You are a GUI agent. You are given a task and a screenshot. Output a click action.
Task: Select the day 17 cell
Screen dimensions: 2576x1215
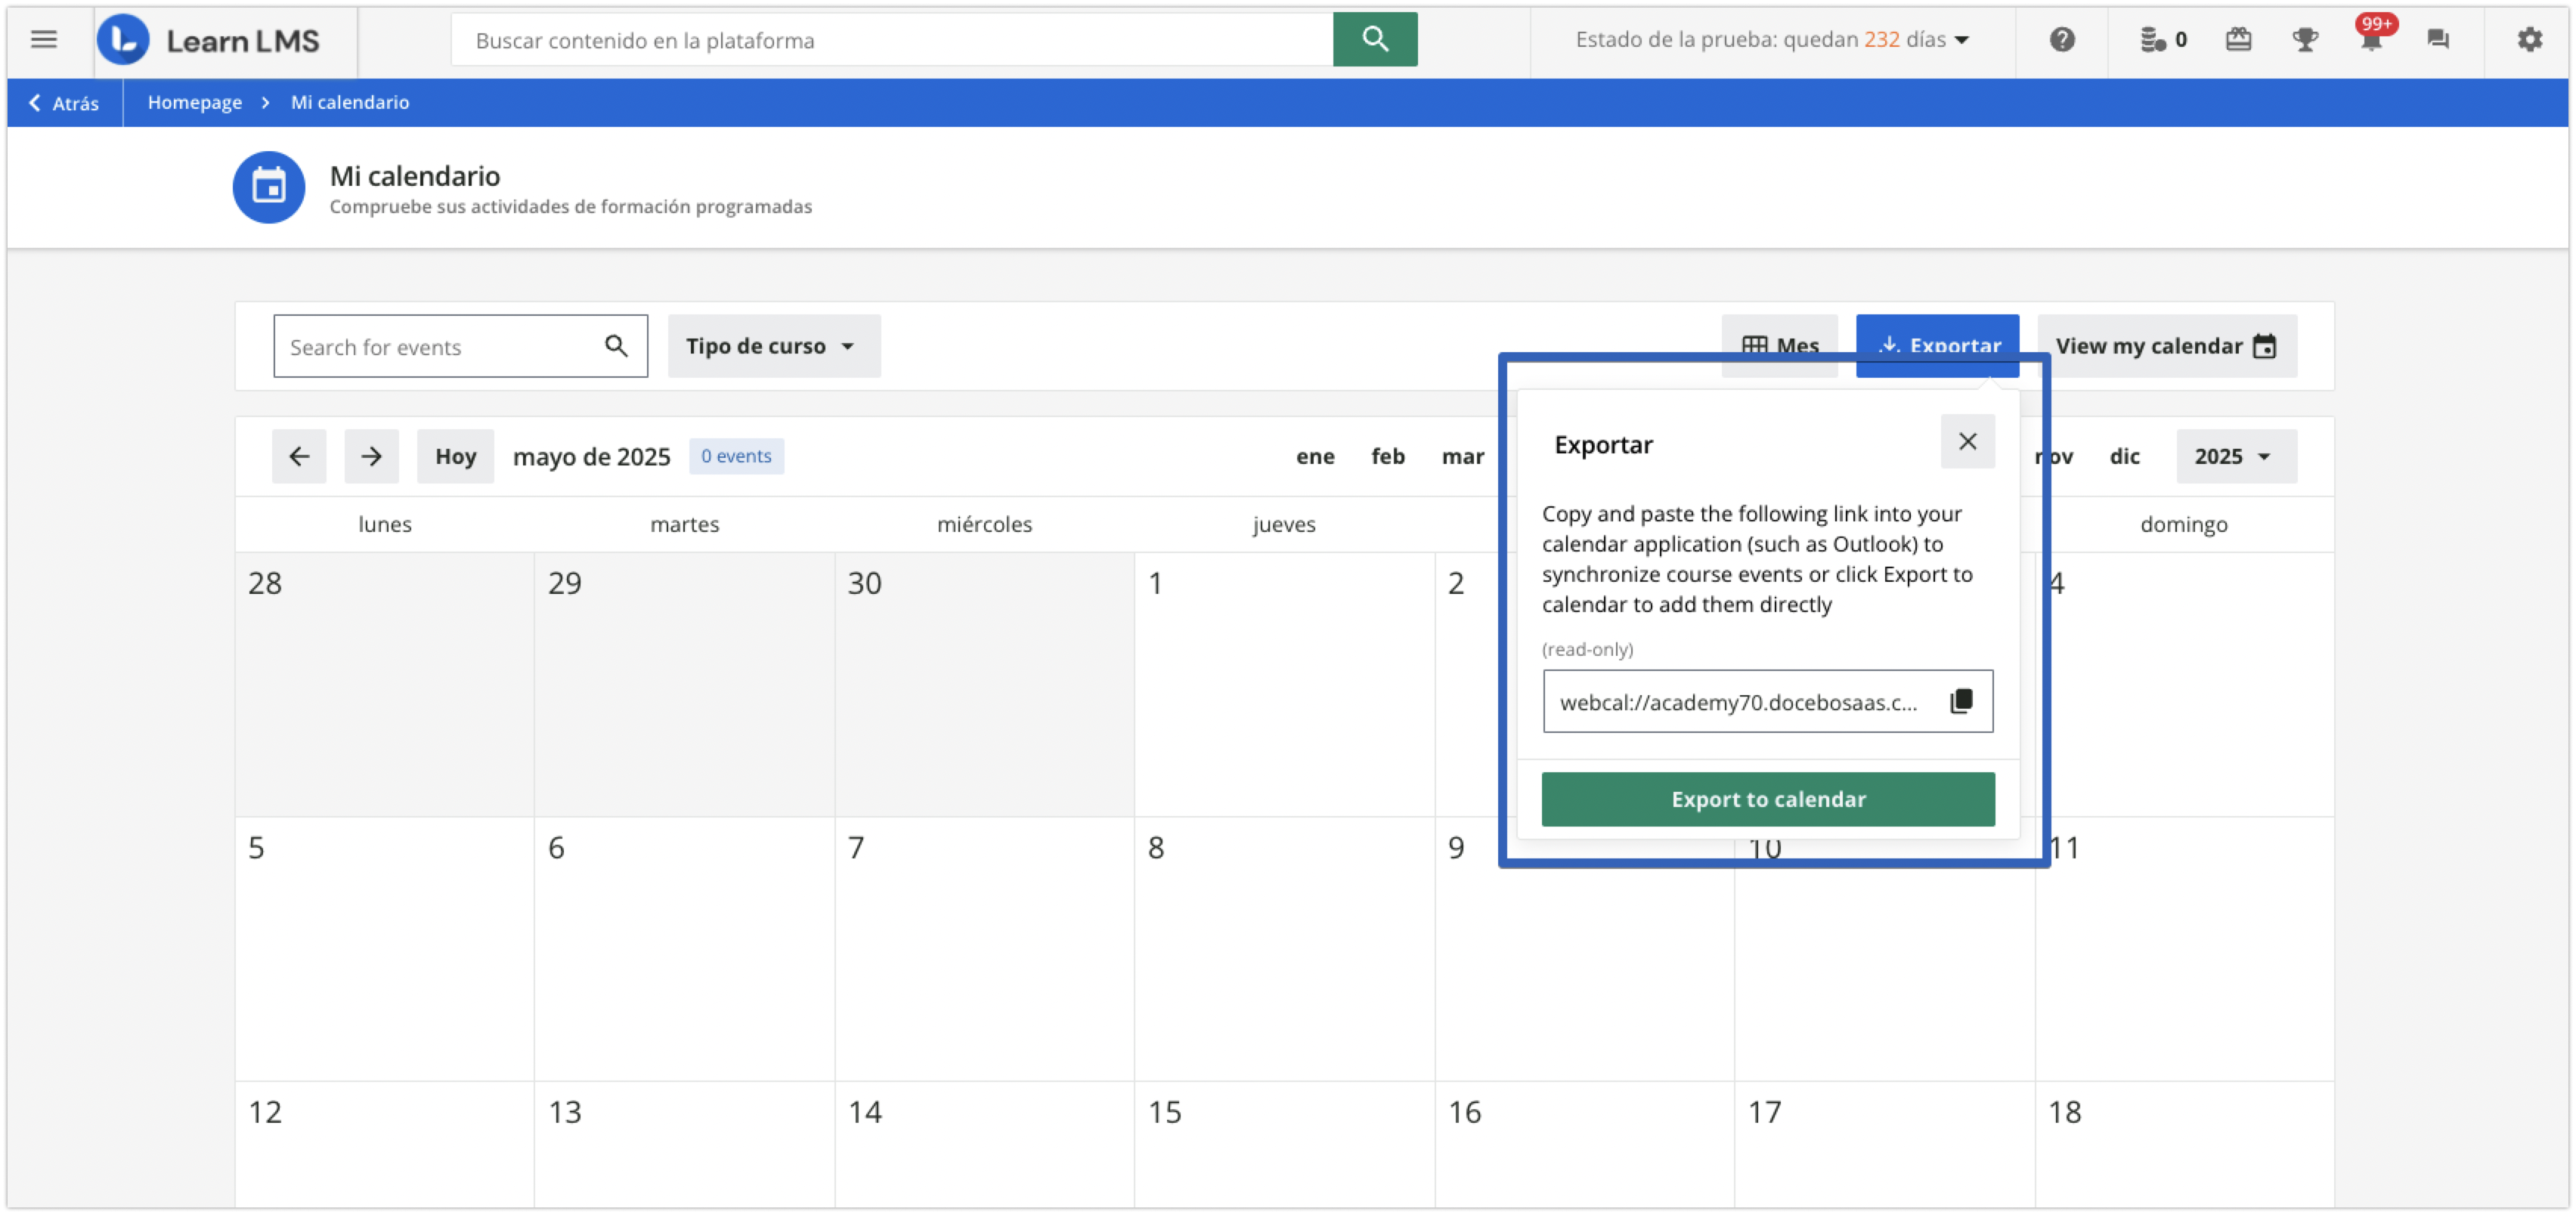pos(1884,1145)
